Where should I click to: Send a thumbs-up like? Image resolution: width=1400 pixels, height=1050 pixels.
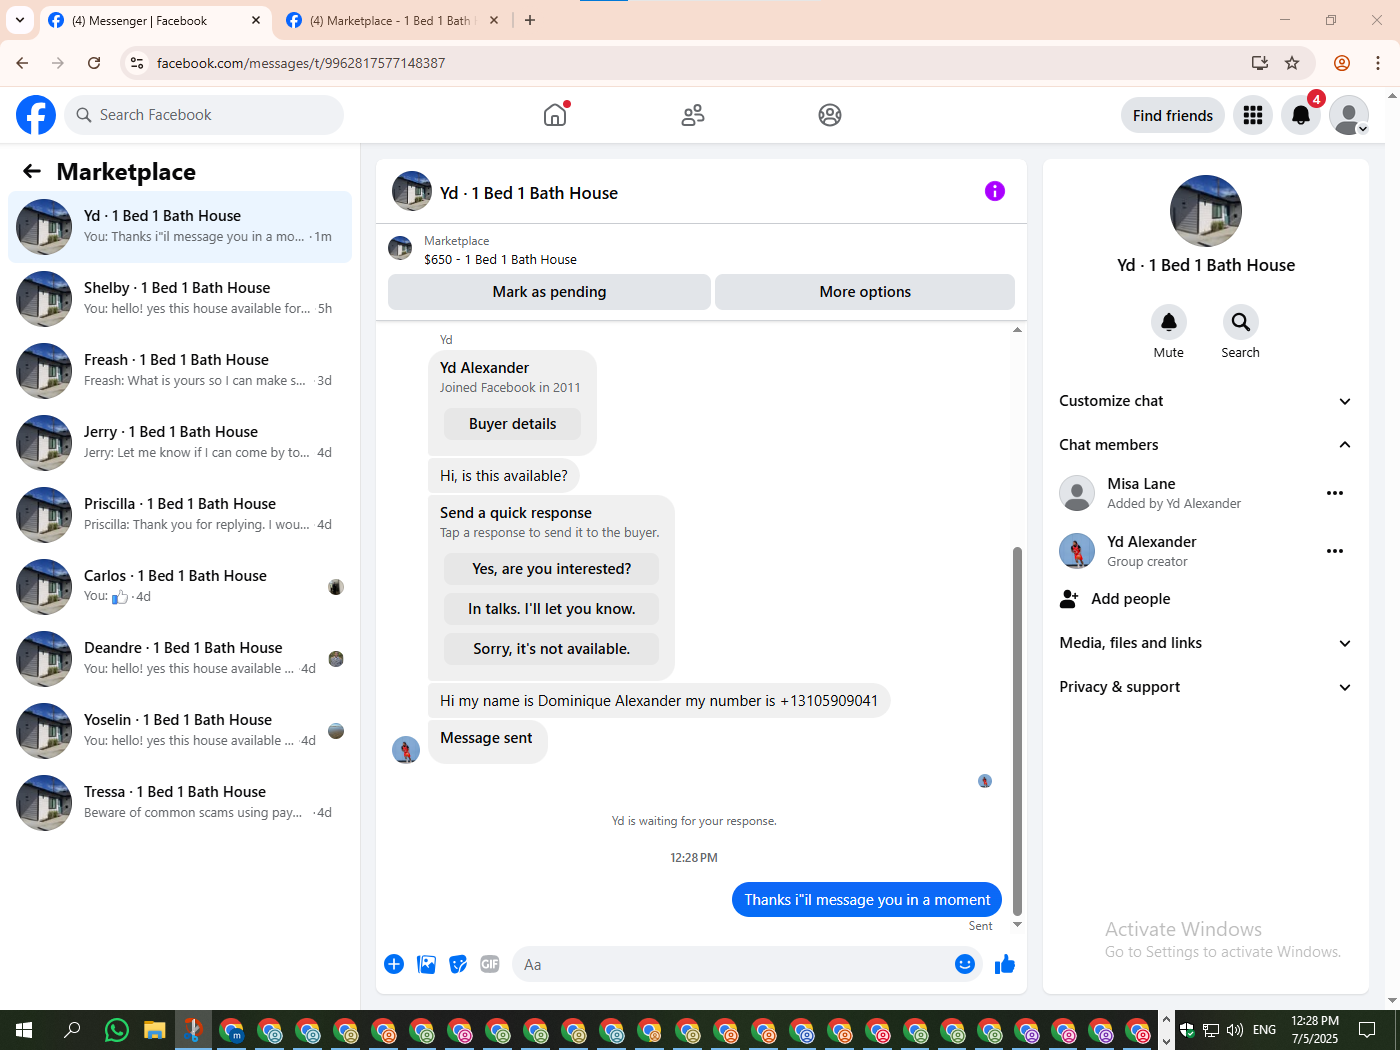(1005, 964)
